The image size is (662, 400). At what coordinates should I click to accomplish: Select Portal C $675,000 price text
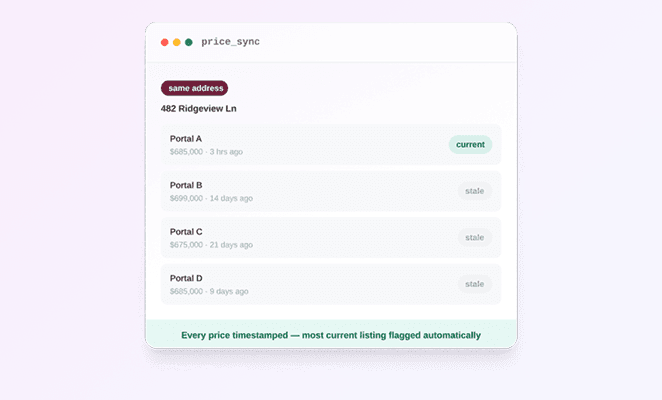[x=186, y=245]
